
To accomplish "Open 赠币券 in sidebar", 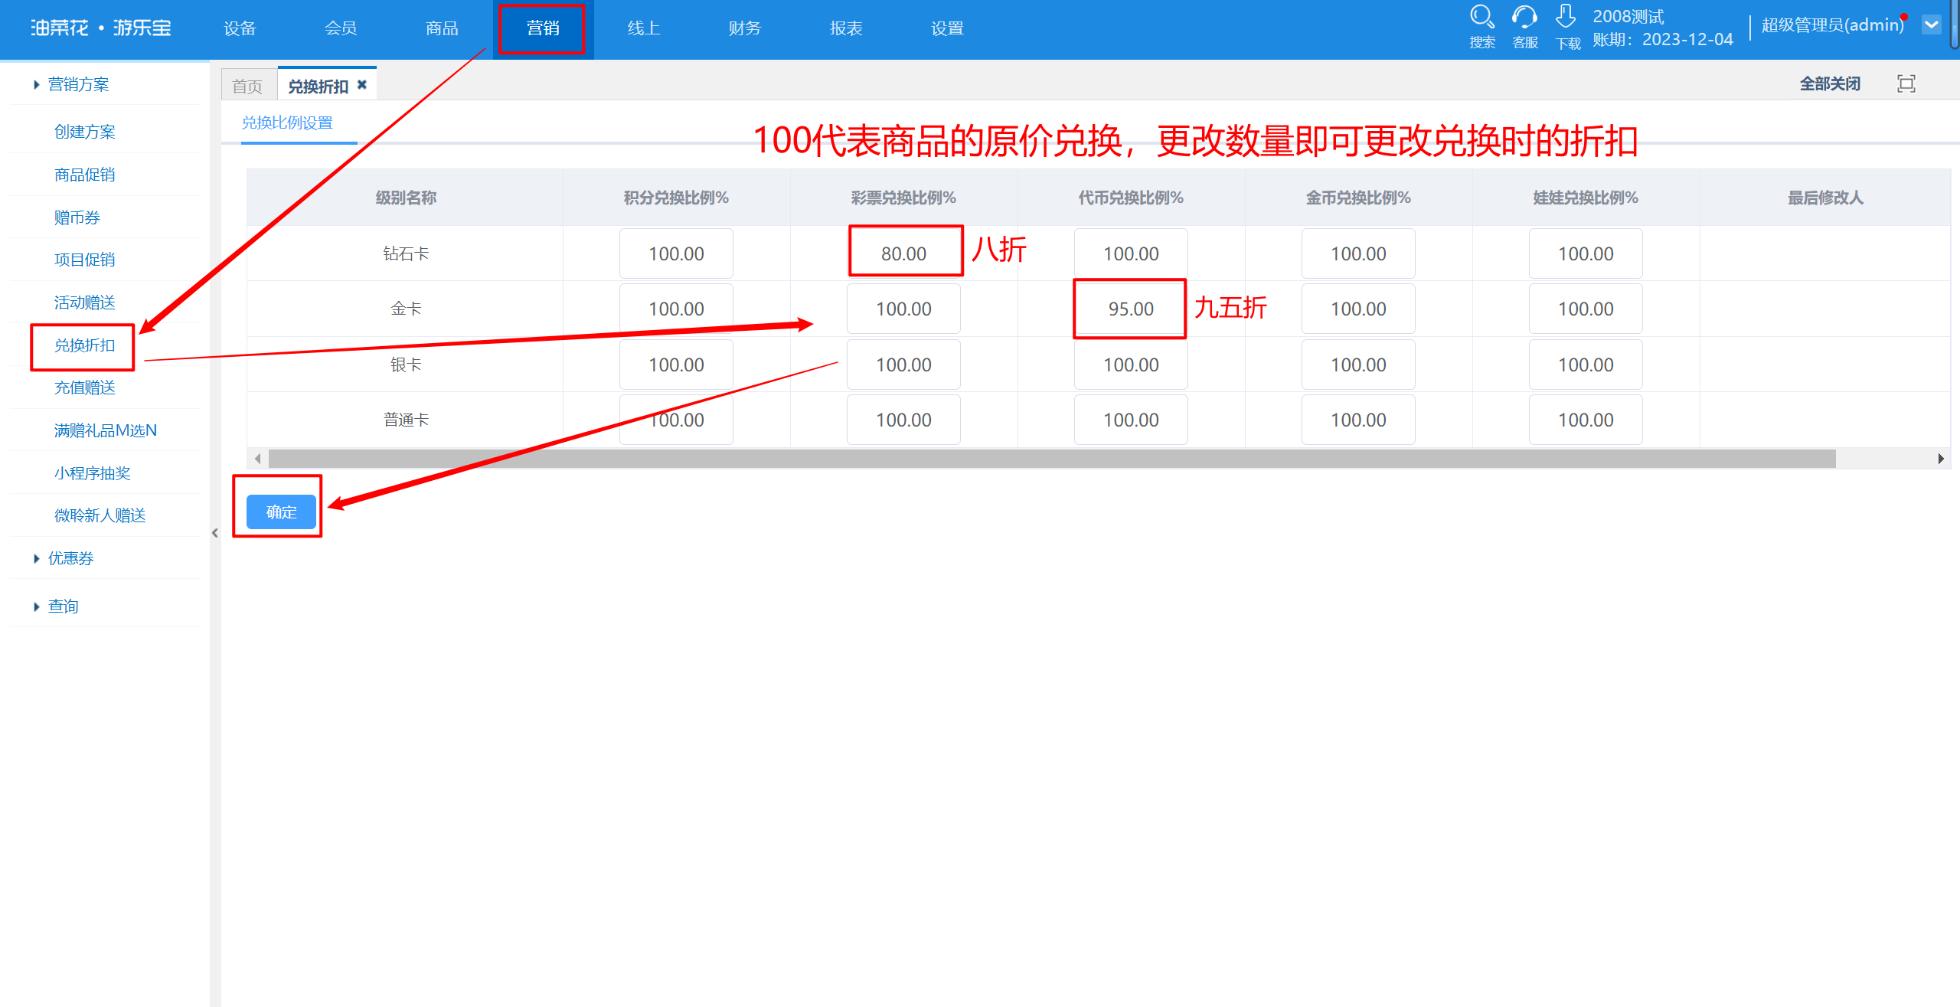I will pos(77,218).
